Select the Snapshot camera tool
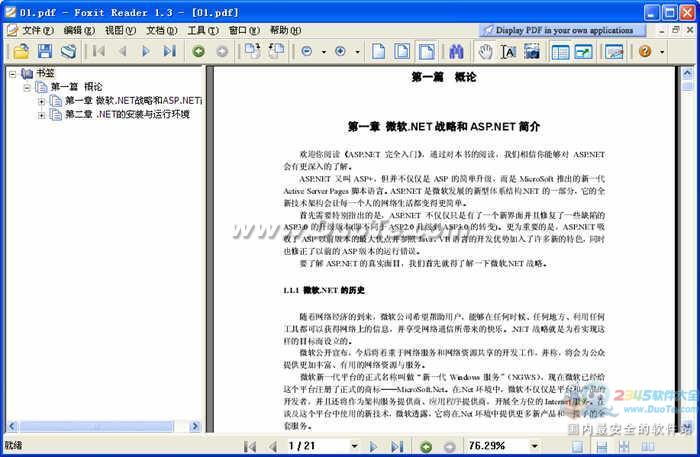700x457 pixels. pos(532,52)
